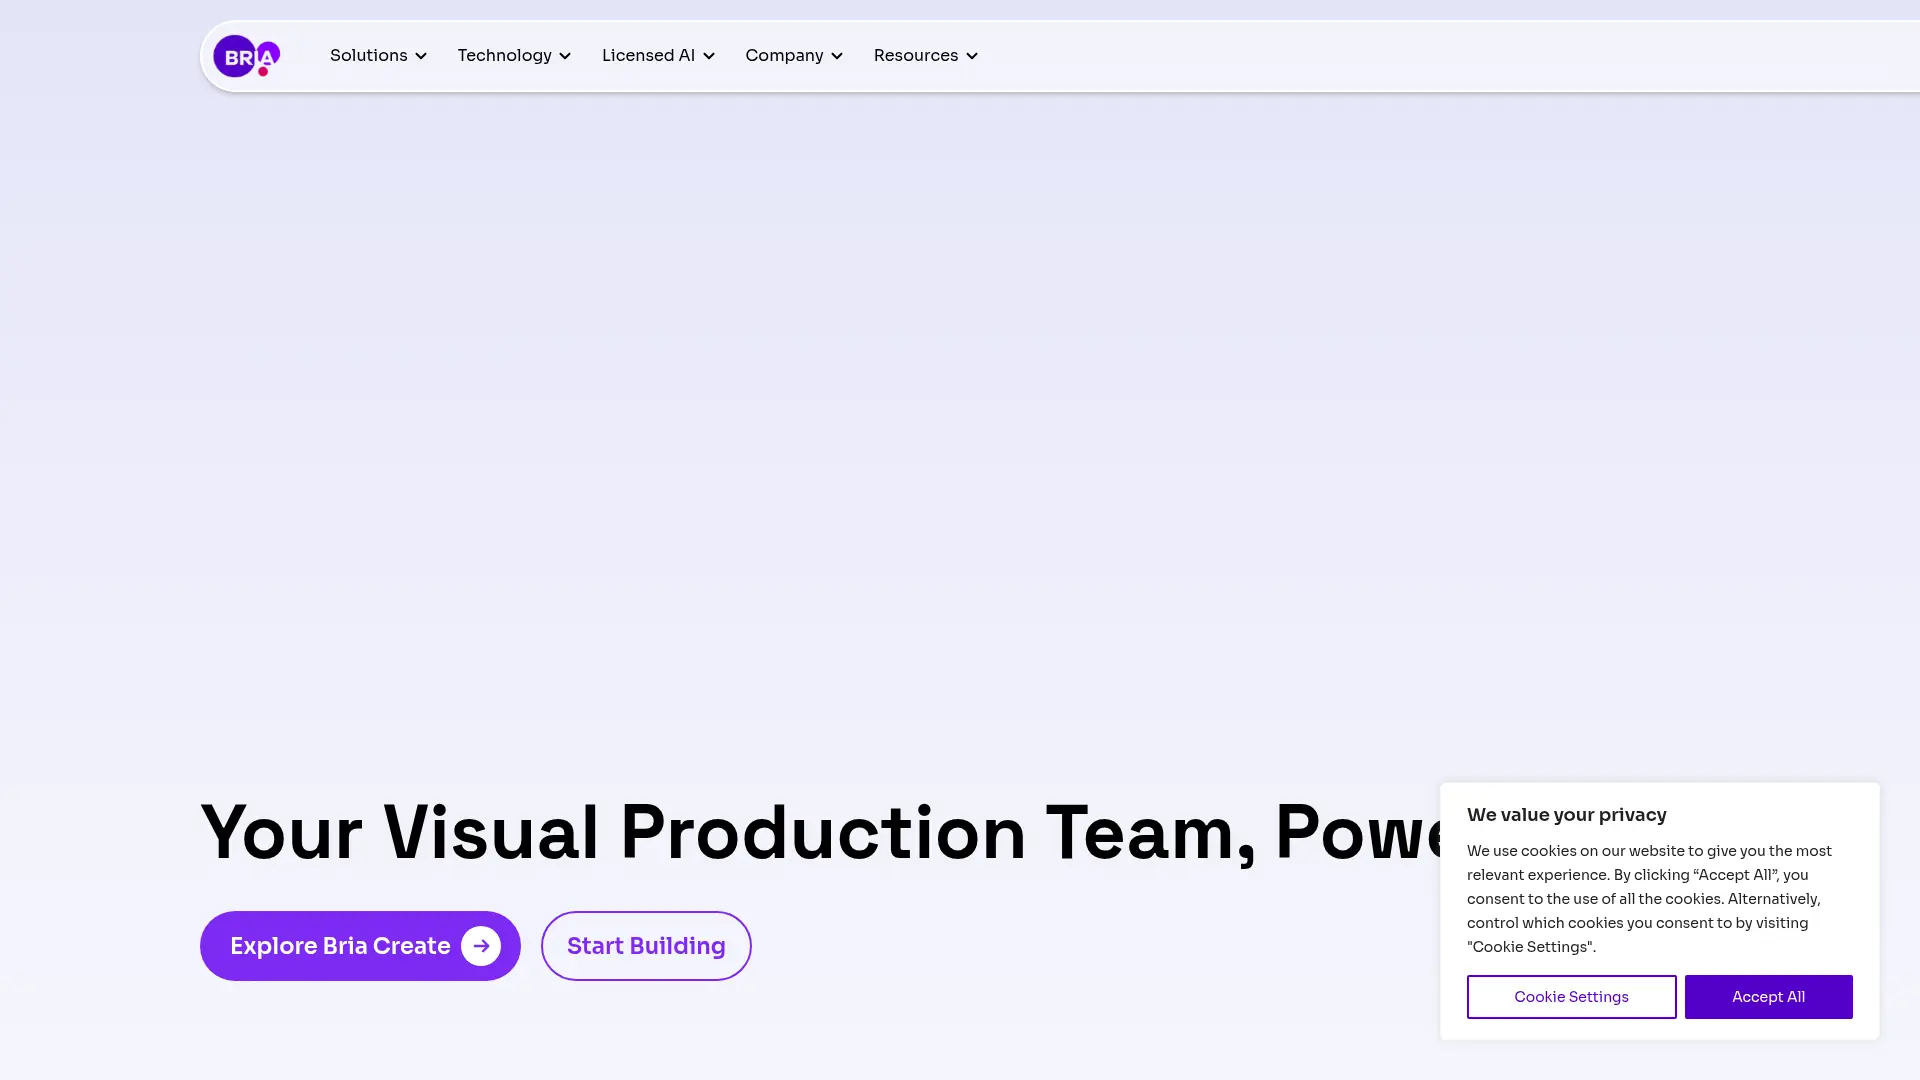
Task: Expand the chevron next to Licensed AI
Action: (709, 56)
